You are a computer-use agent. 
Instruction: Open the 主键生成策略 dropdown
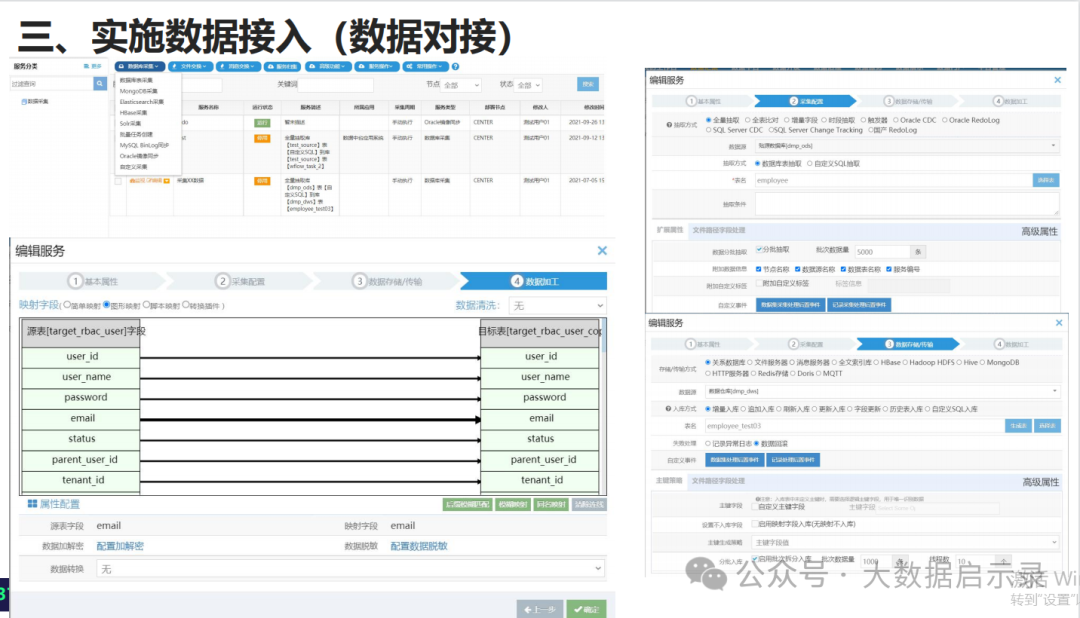point(905,543)
